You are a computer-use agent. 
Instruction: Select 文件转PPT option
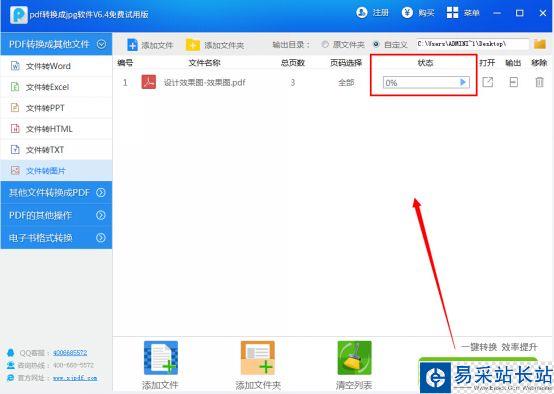tap(57, 108)
